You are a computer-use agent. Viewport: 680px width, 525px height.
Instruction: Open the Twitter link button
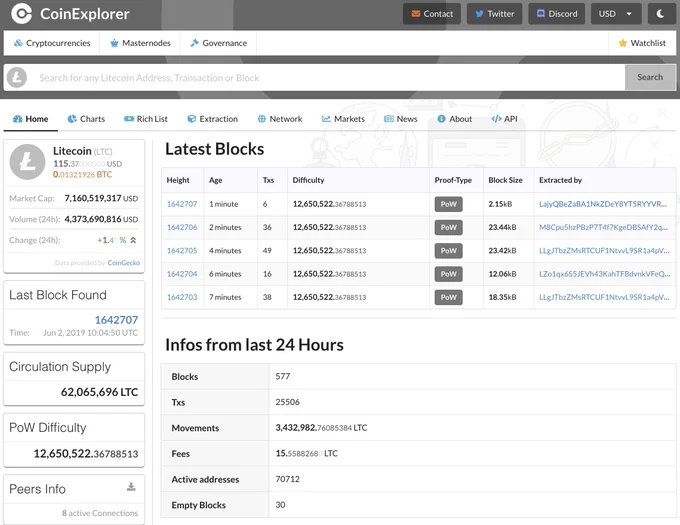coord(494,14)
